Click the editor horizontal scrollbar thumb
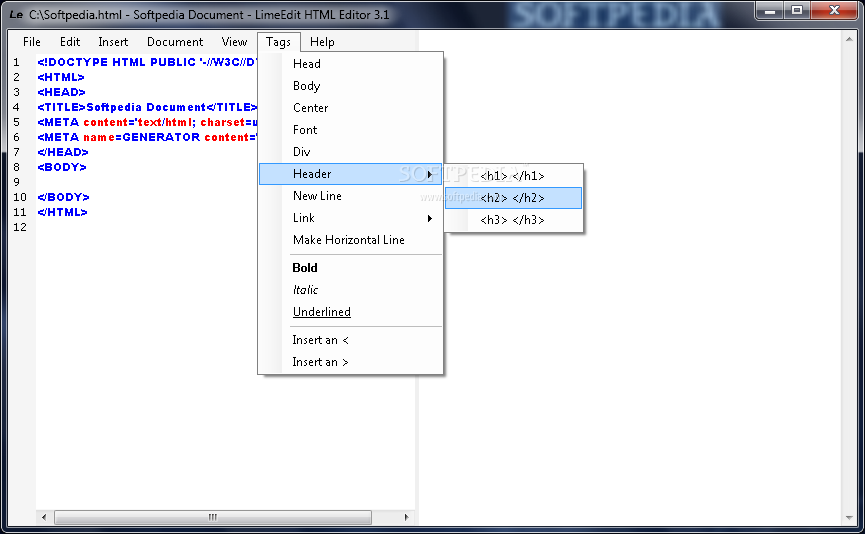Viewport: 865px width, 534px height. pos(213,517)
